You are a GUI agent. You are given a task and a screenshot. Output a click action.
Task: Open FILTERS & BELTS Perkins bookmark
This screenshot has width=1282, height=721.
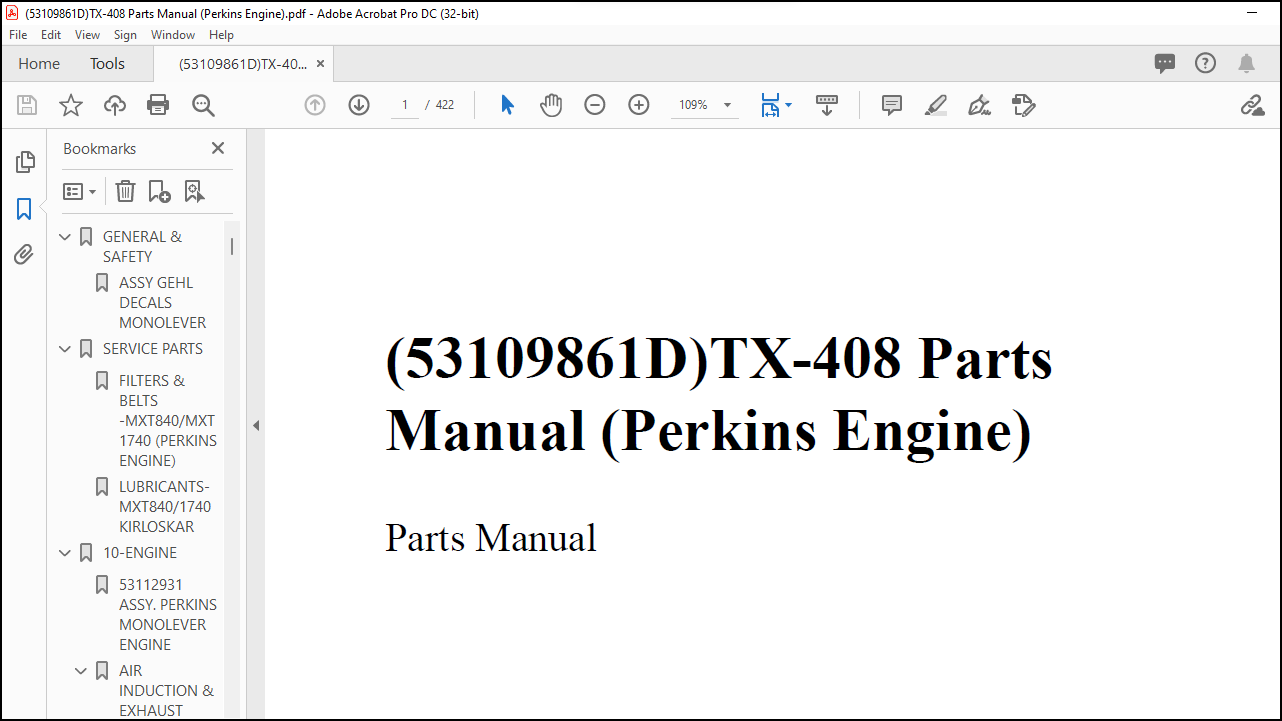[x=168, y=421]
